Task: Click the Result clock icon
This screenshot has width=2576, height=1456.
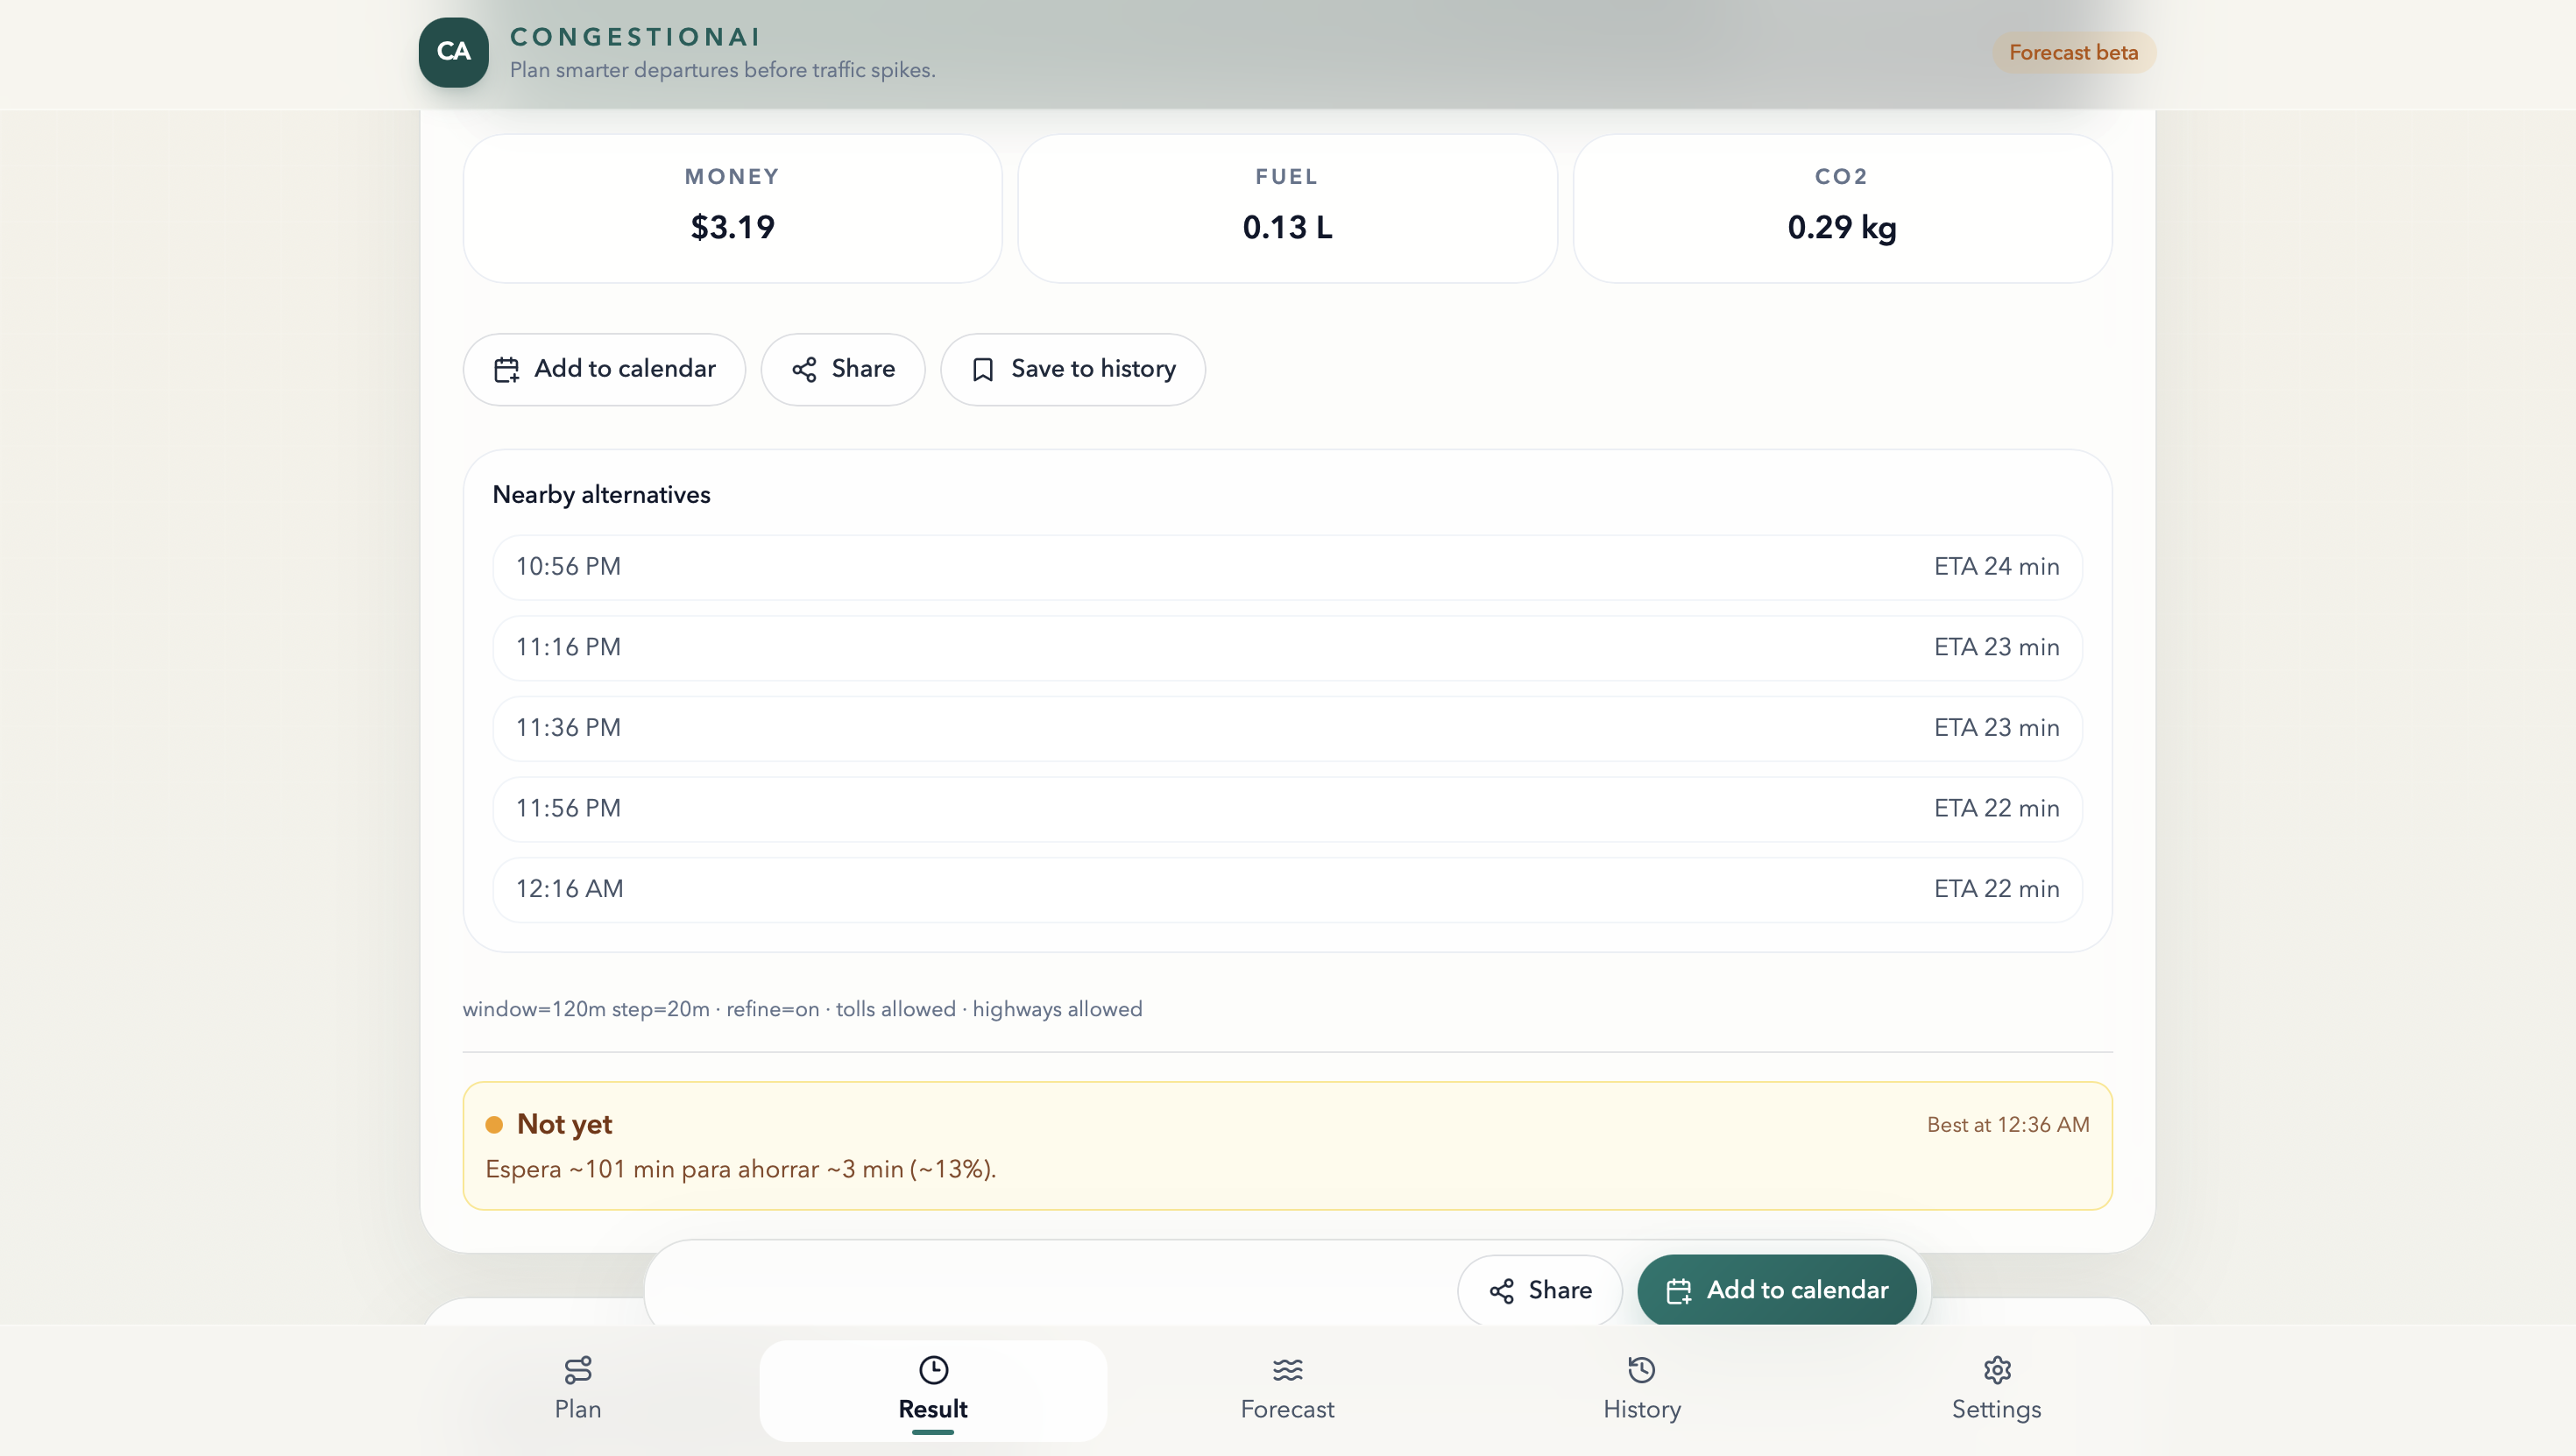Action: (933, 1369)
